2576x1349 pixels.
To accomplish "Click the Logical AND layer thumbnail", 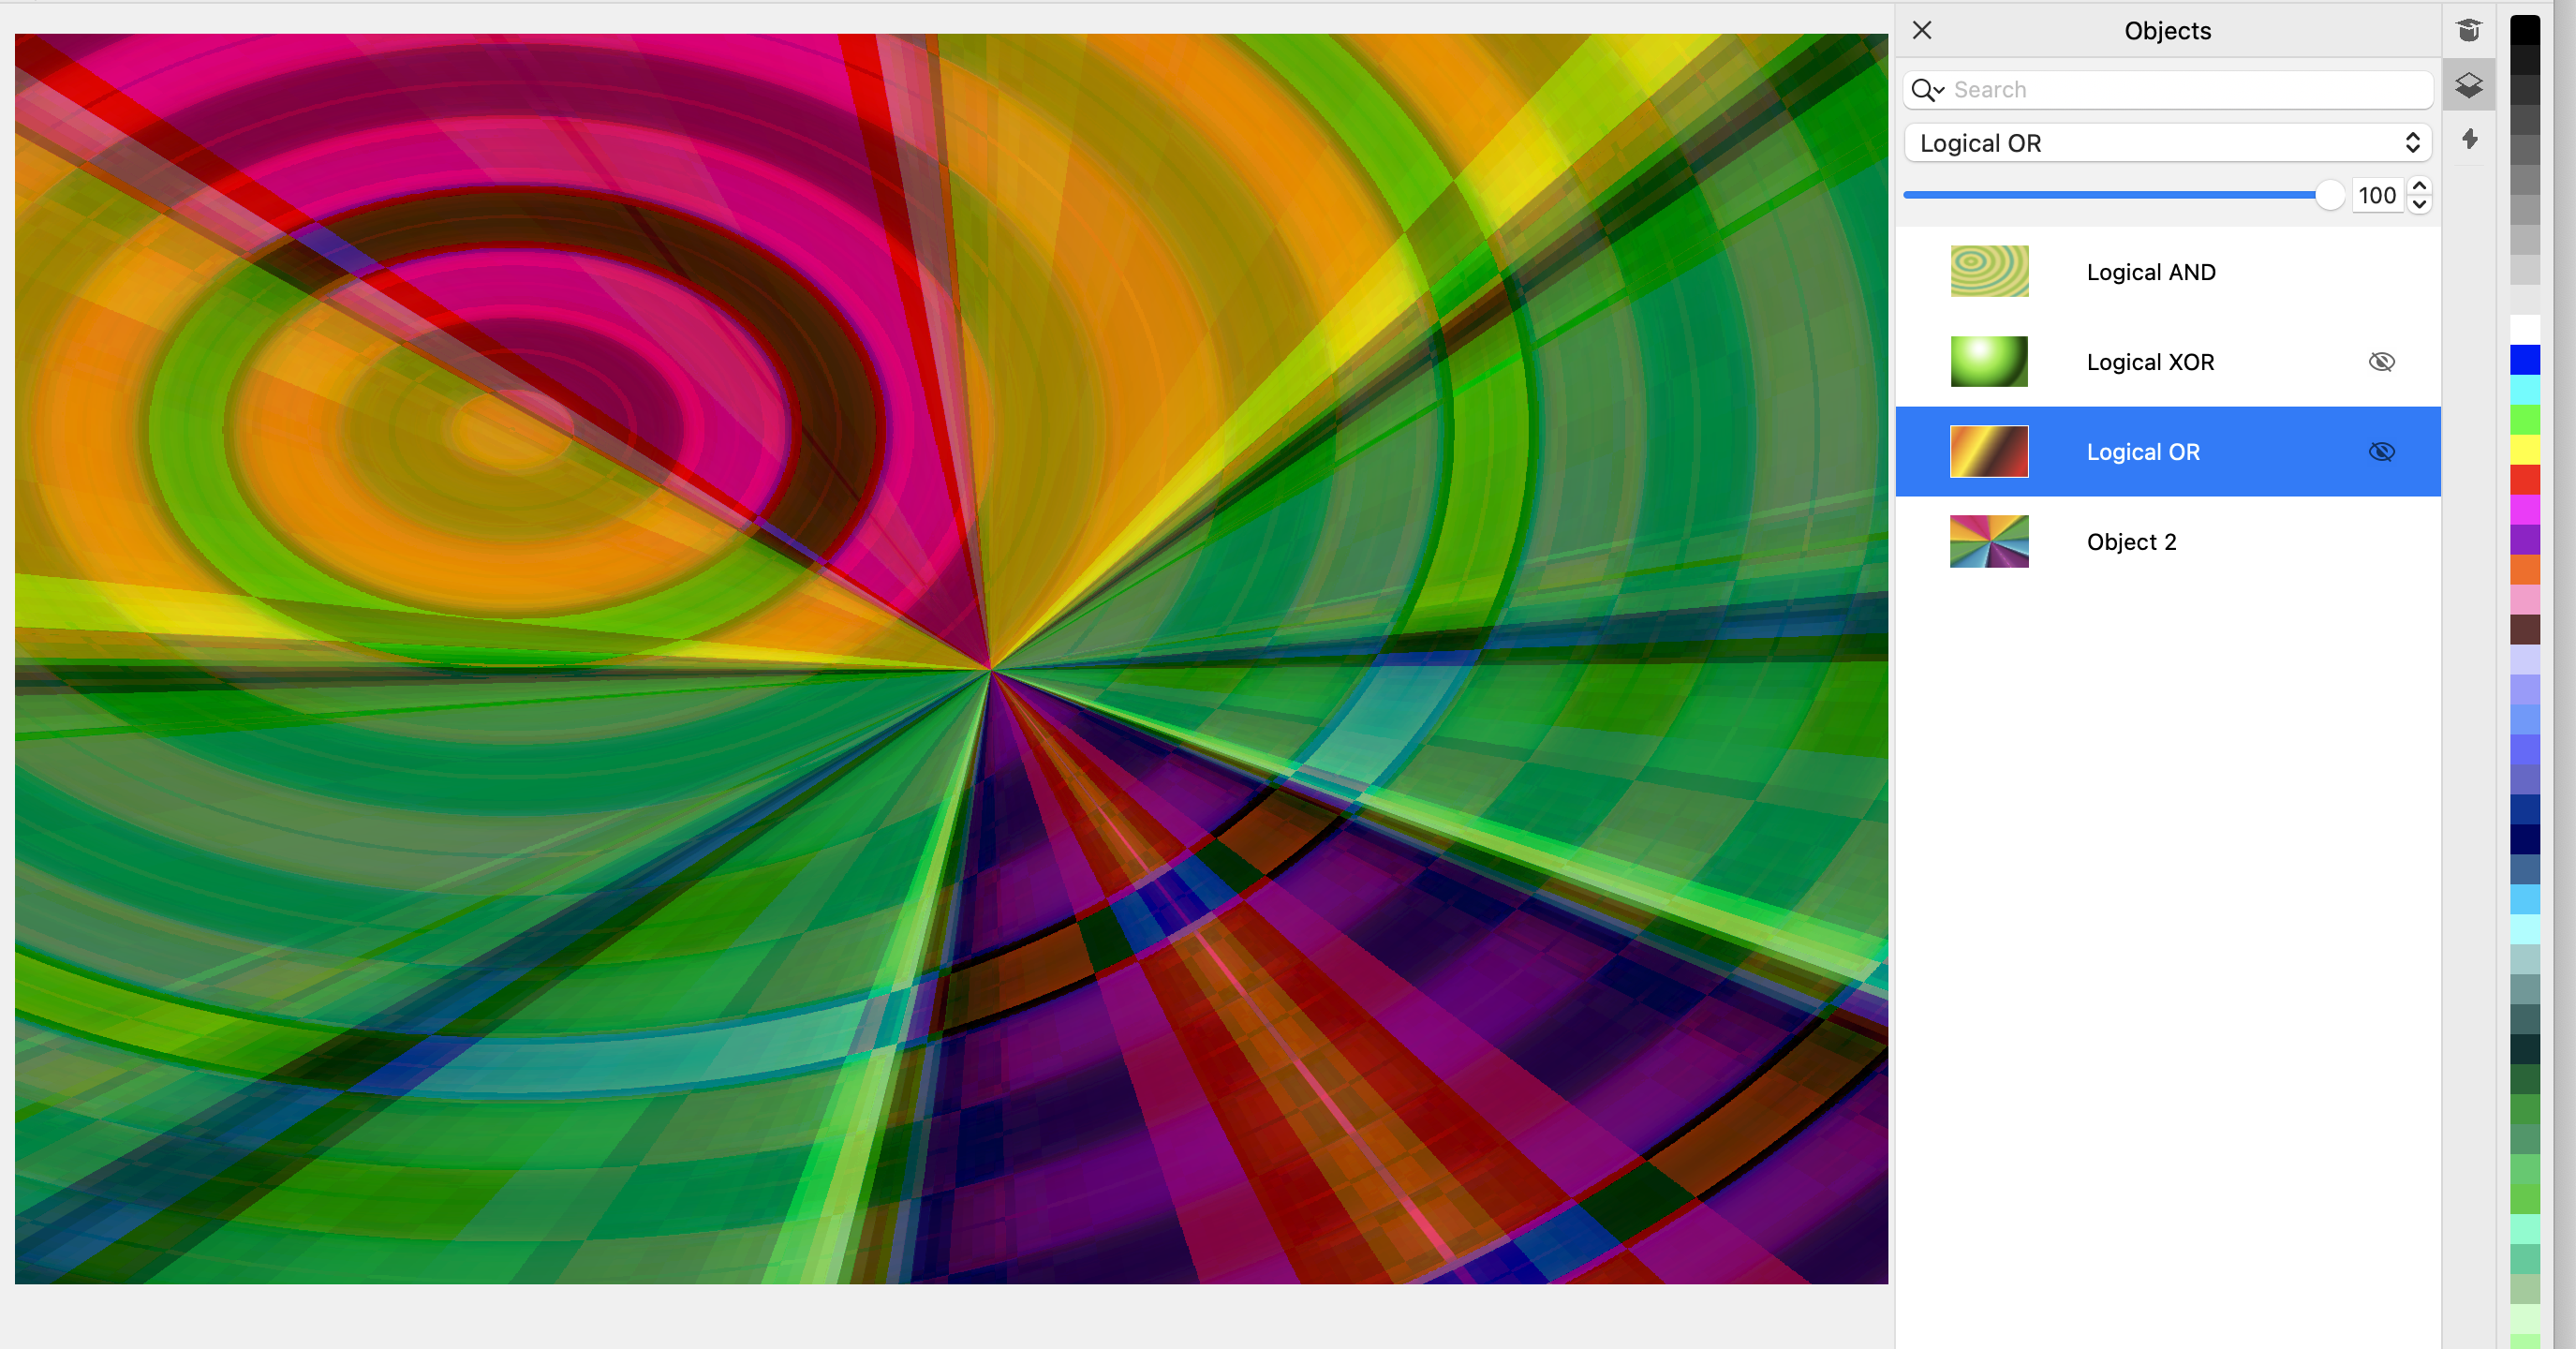I will pos(1989,271).
